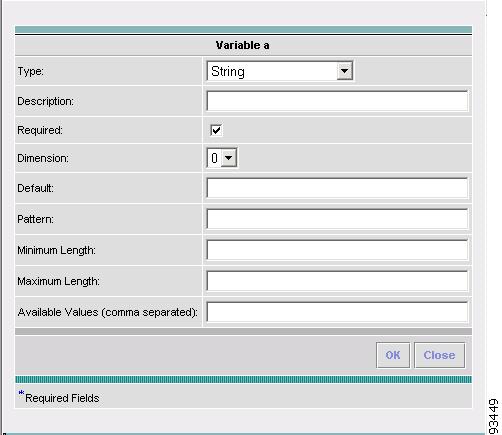Focus the Description text field

pyautogui.click(x=337, y=101)
